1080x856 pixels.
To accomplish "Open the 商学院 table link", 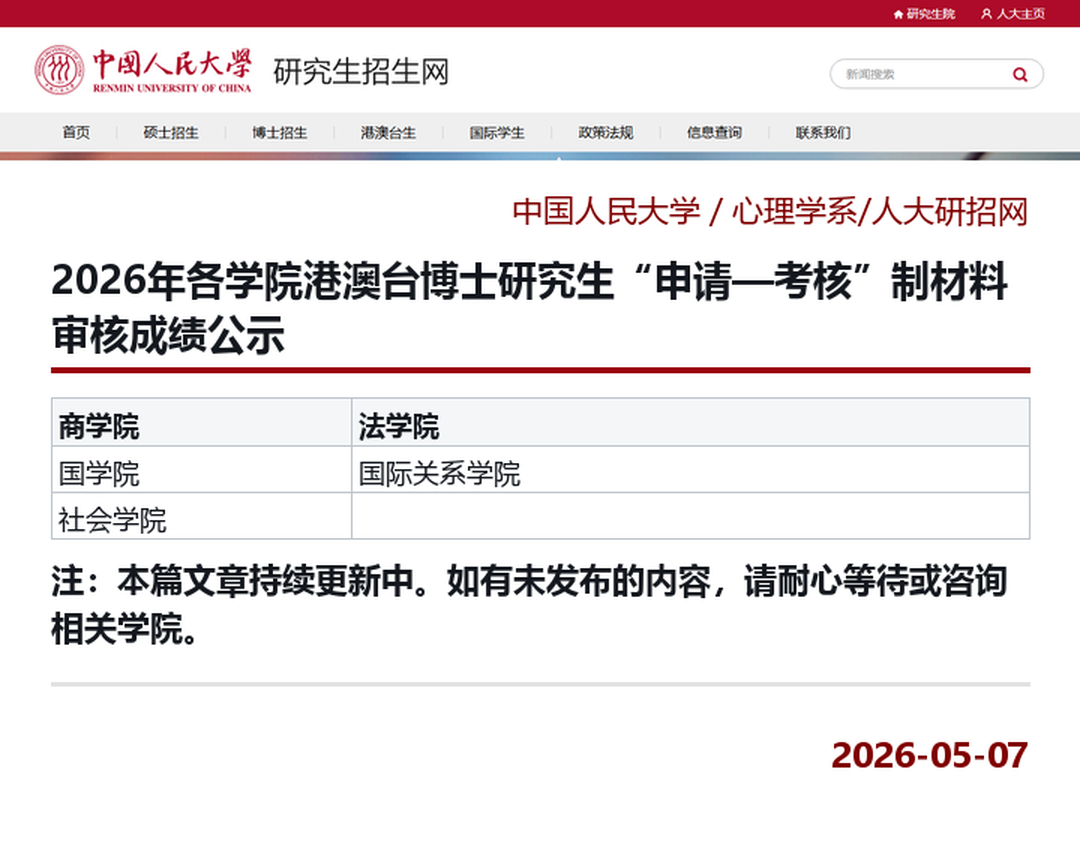I will pos(98,426).
